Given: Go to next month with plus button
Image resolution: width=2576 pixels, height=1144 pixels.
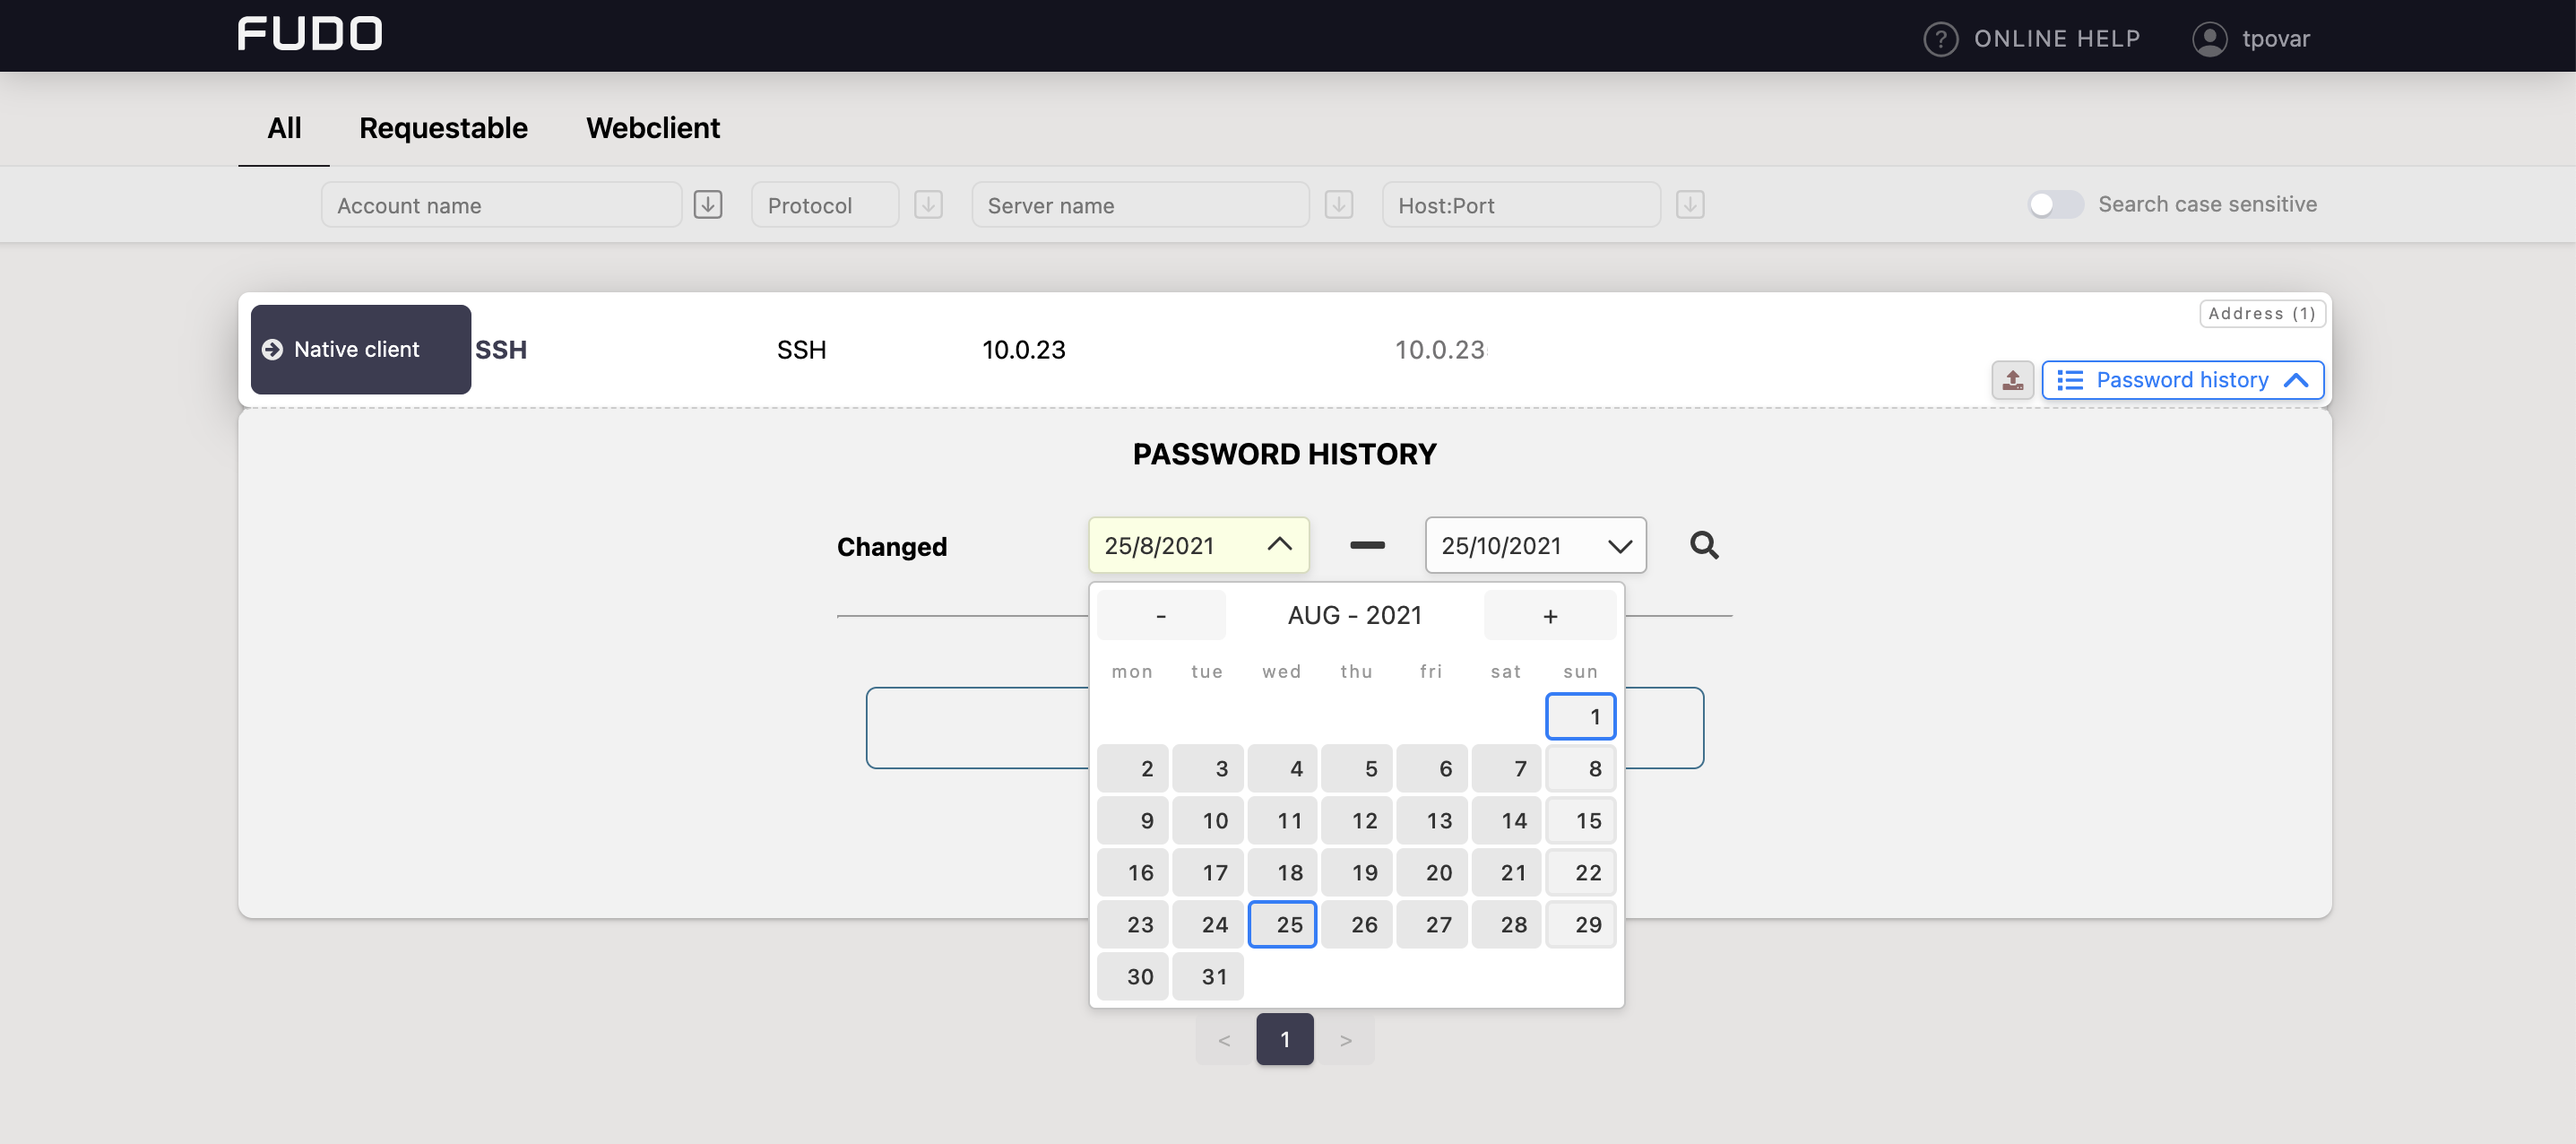Looking at the screenshot, I should pyautogui.click(x=1550, y=615).
